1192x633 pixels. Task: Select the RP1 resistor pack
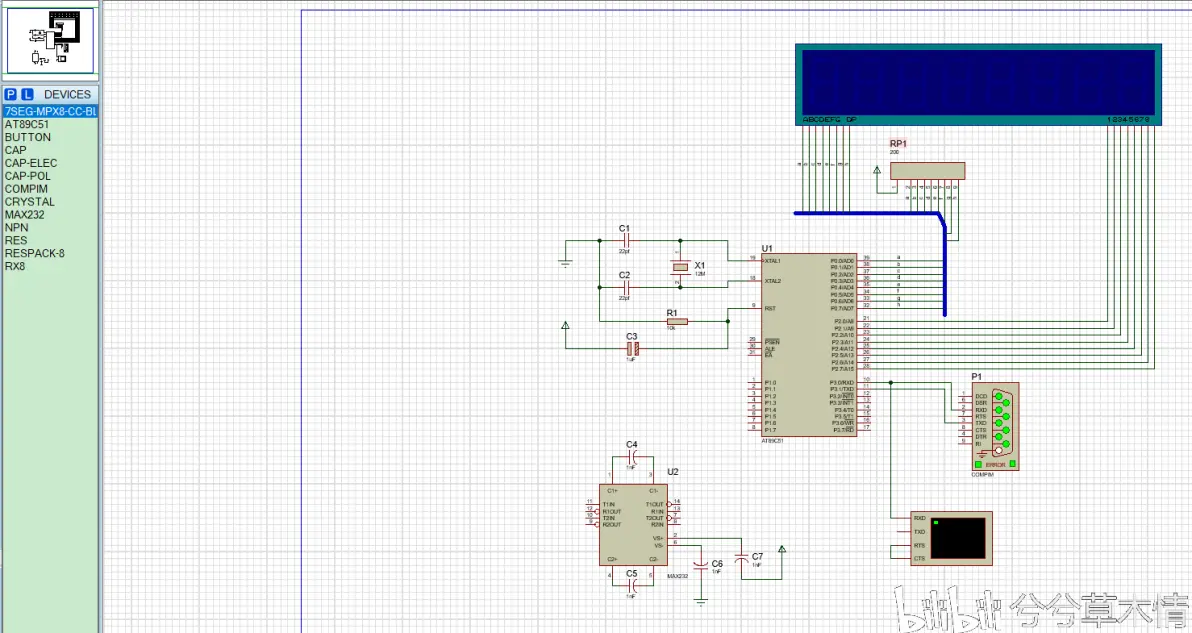[927, 171]
